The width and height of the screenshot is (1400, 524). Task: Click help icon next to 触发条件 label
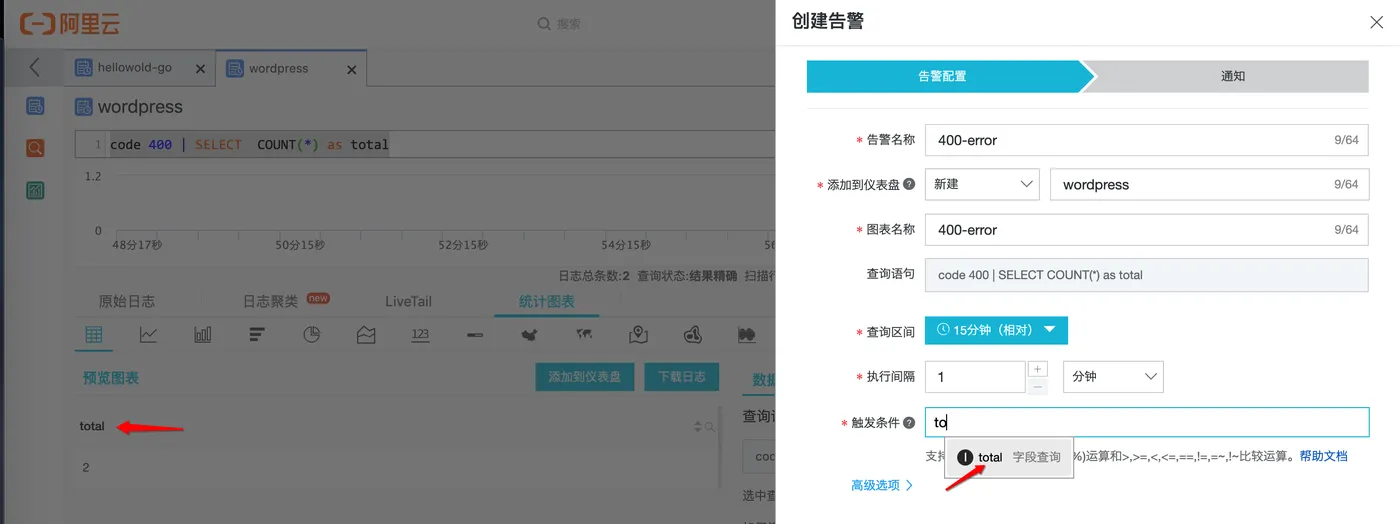909,423
